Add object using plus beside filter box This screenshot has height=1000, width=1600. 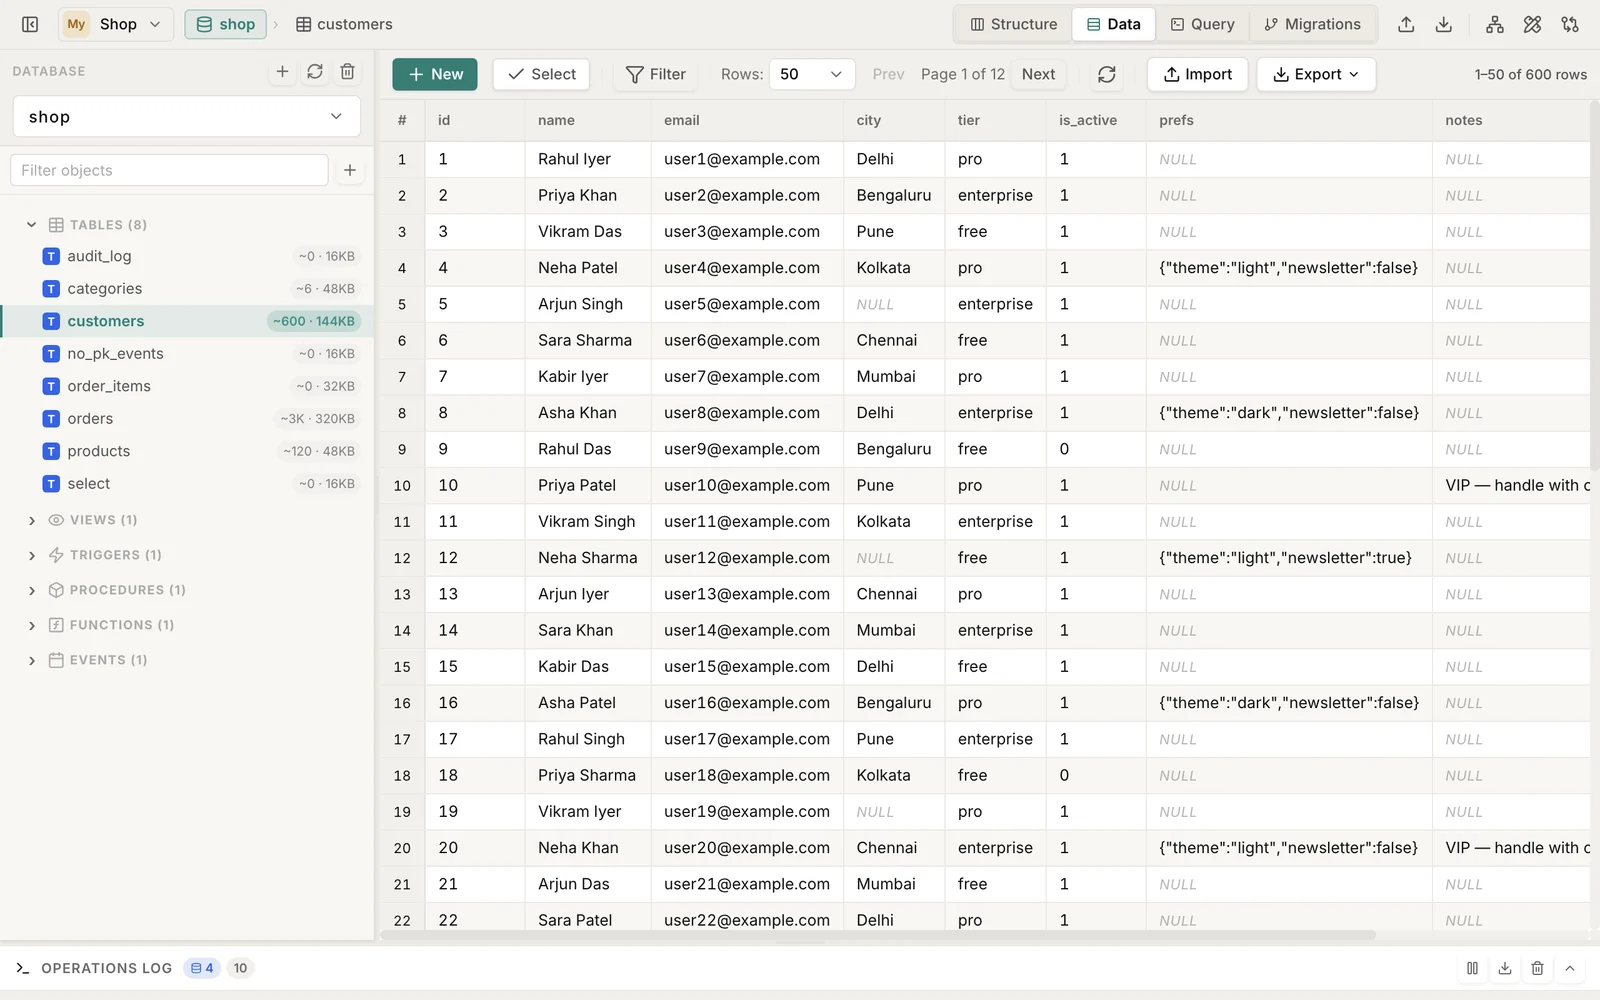(350, 170)
